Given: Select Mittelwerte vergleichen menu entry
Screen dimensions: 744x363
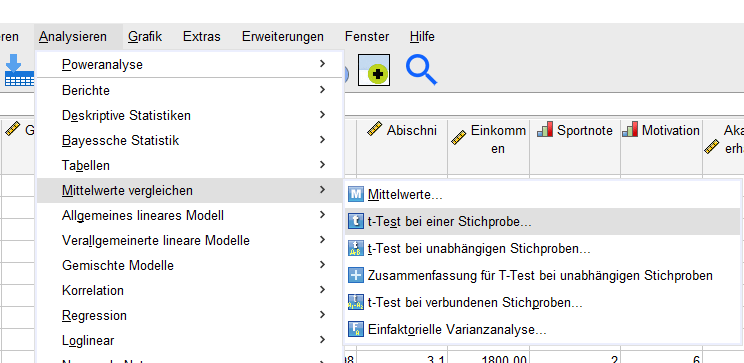Looking at the screenshot, I should 189,191.
